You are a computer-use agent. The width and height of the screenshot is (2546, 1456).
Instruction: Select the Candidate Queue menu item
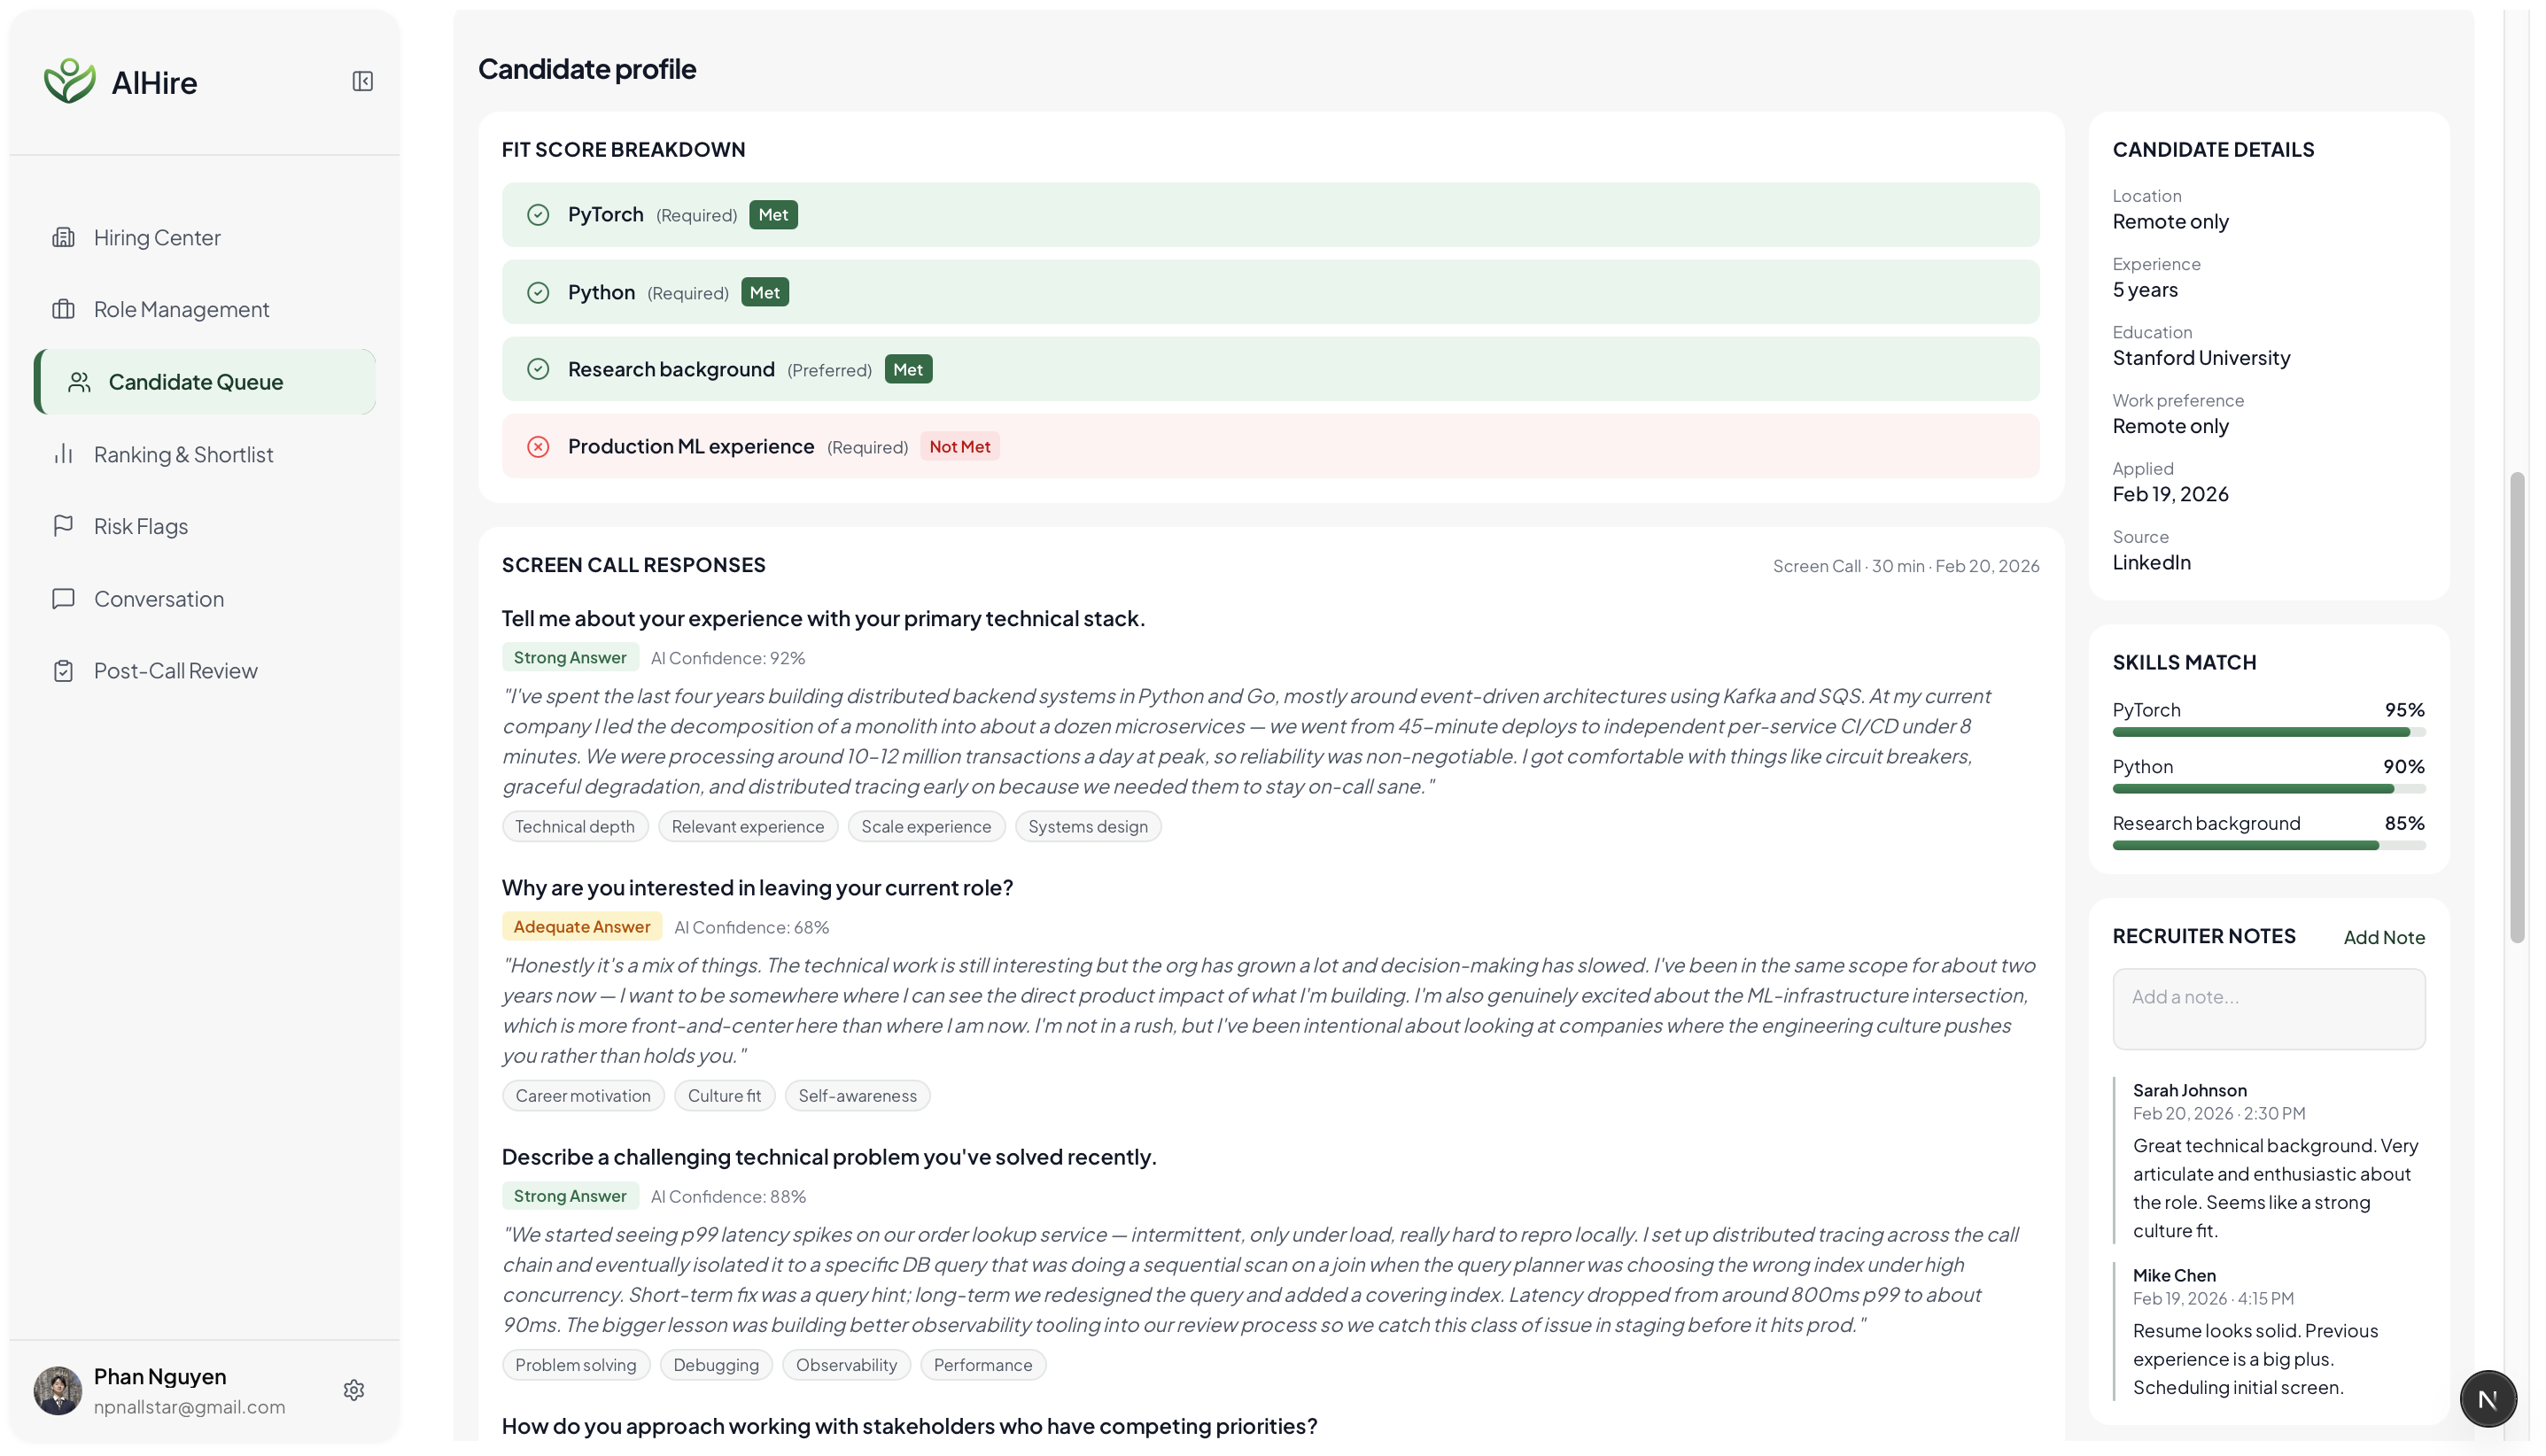click(195, 382)
